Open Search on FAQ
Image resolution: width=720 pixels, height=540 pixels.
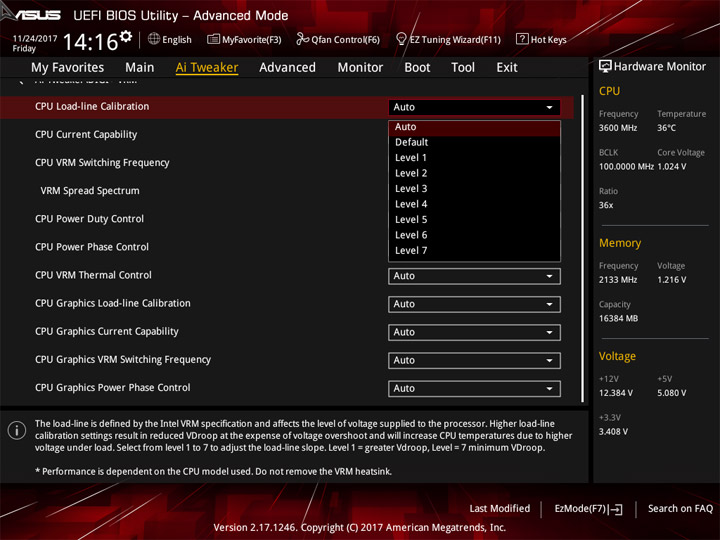click(680, 508)
